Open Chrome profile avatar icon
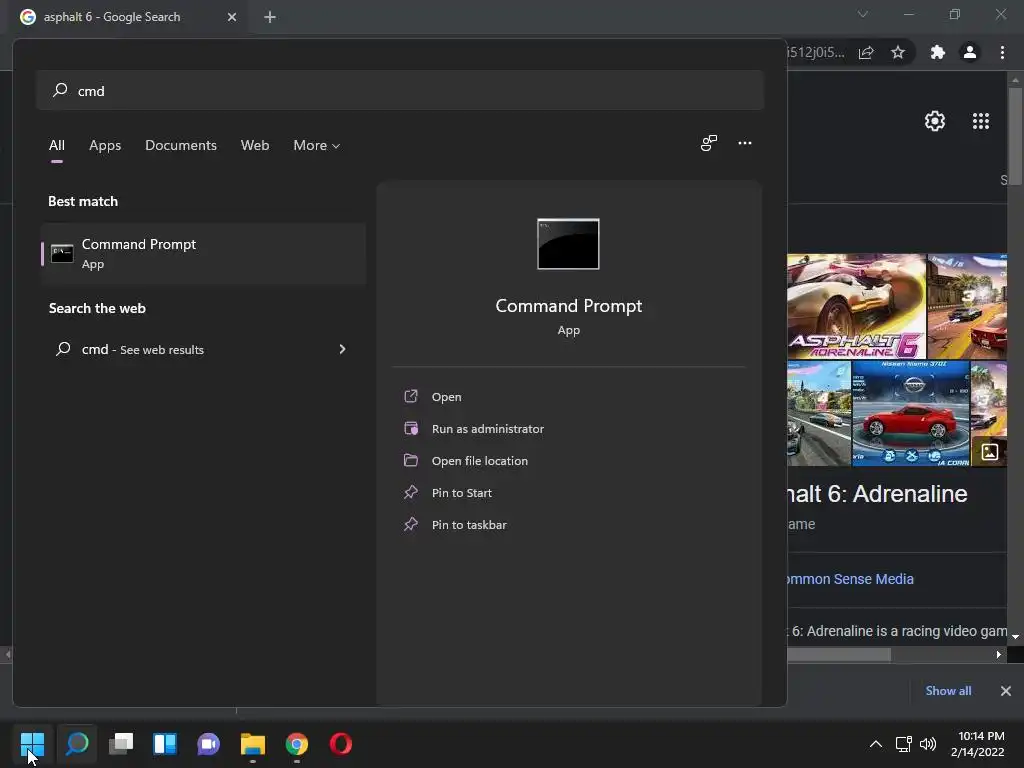This screenshot has height=768, width=1024. [x=970, y=53]
